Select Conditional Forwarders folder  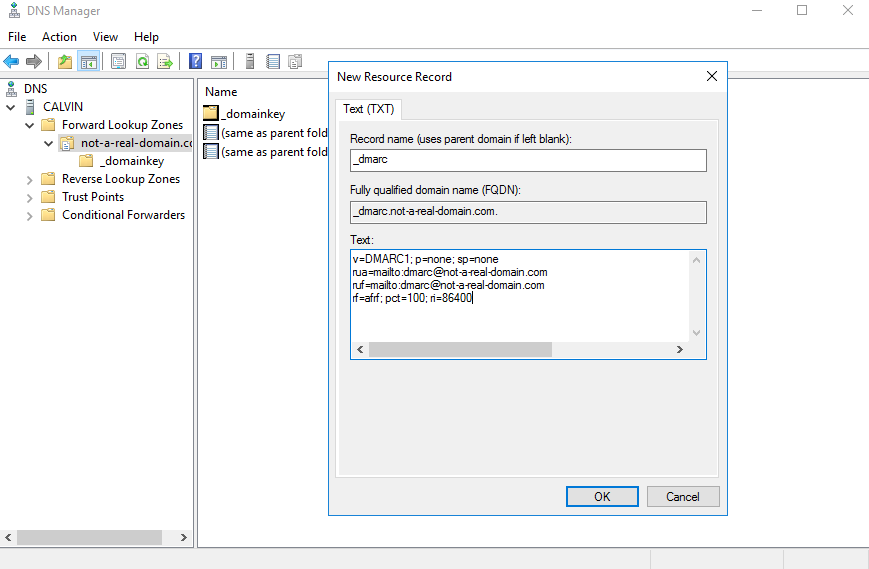point(123,215)
